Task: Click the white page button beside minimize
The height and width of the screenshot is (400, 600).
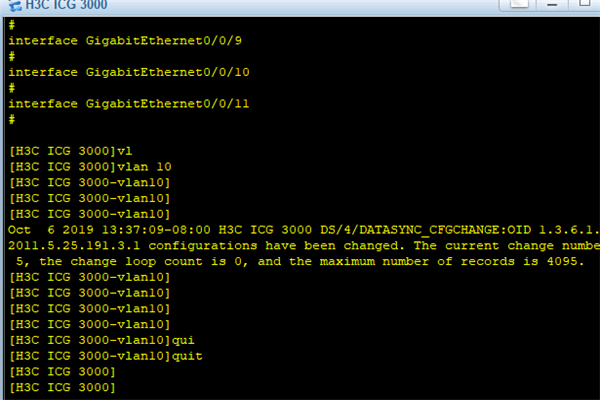Action: [x=519, y=4]
